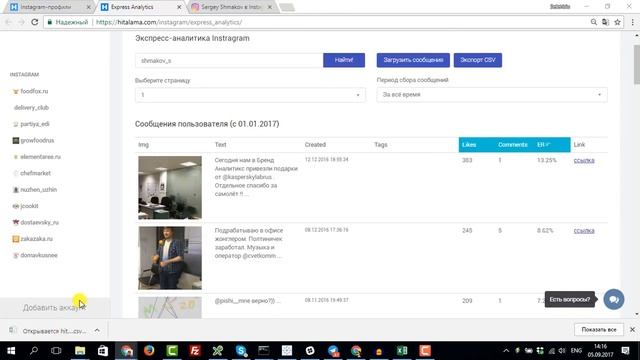Image resolution: width=640 pixels, height=360 pixels.
Task: Click the Экспорт CSV button
Action: tap(478, 60)
